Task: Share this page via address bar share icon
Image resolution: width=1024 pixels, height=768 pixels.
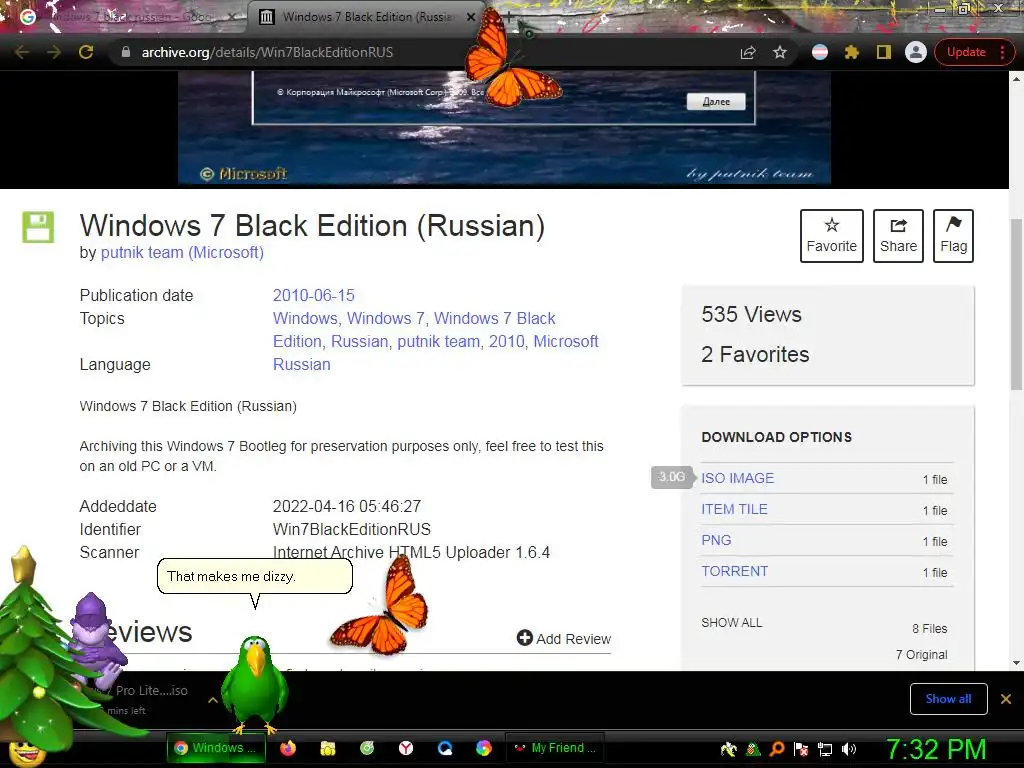Action: click(x=748, y=52)
